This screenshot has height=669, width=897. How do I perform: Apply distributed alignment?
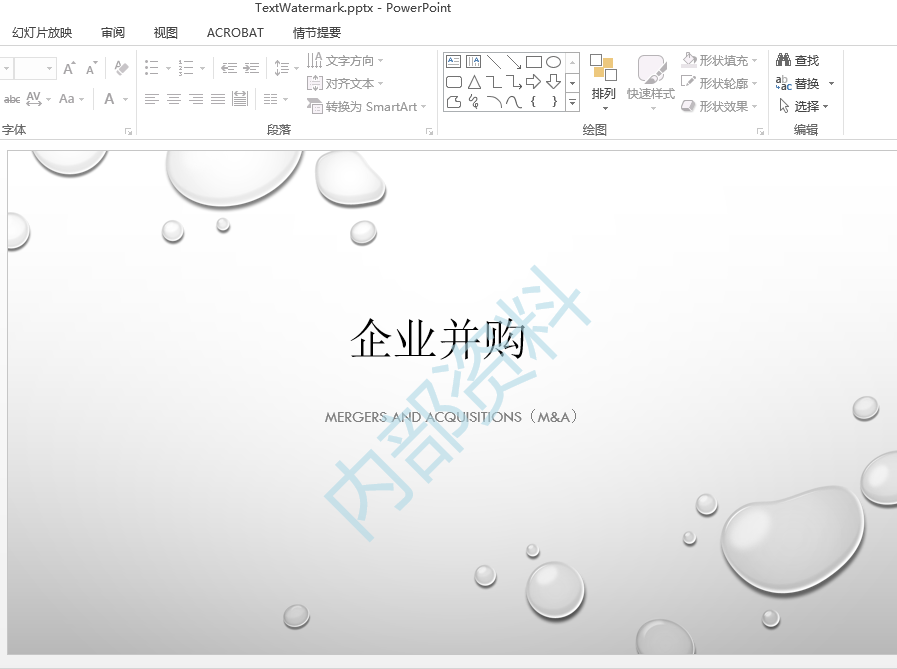coord(240,100)
